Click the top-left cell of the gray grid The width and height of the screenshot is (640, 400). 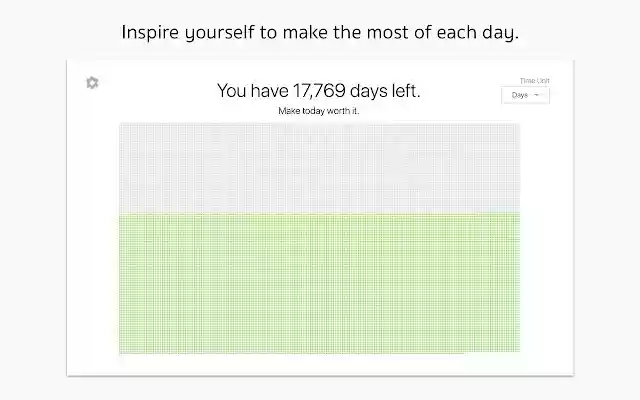click(121, 125)
